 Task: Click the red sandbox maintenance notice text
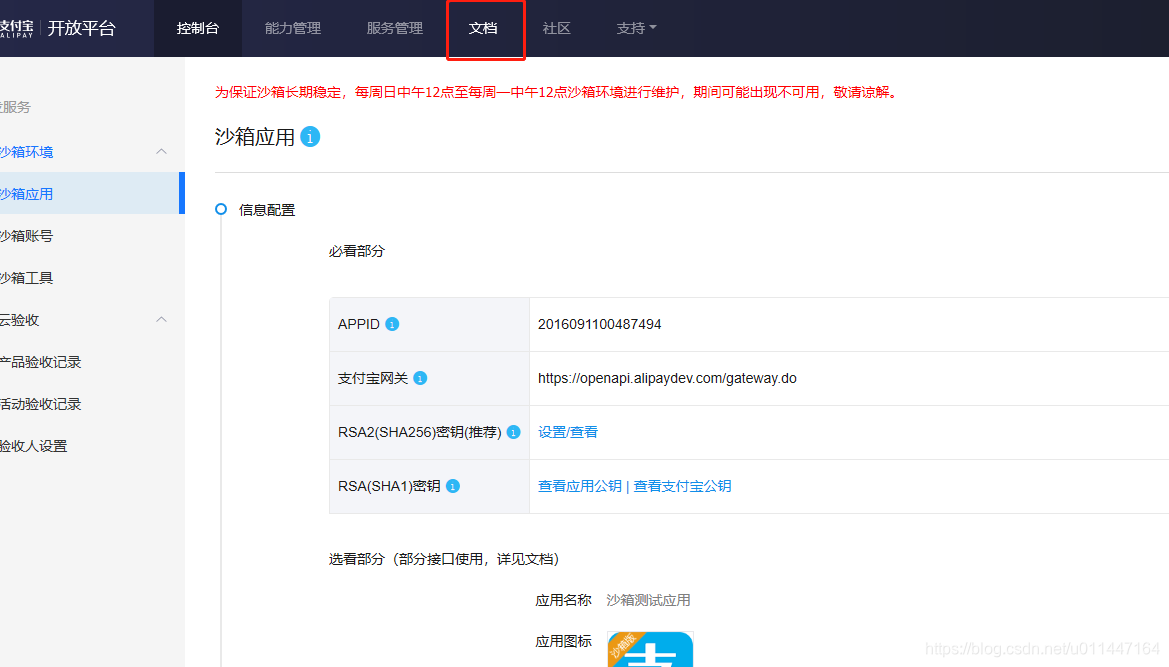point(558,92)
